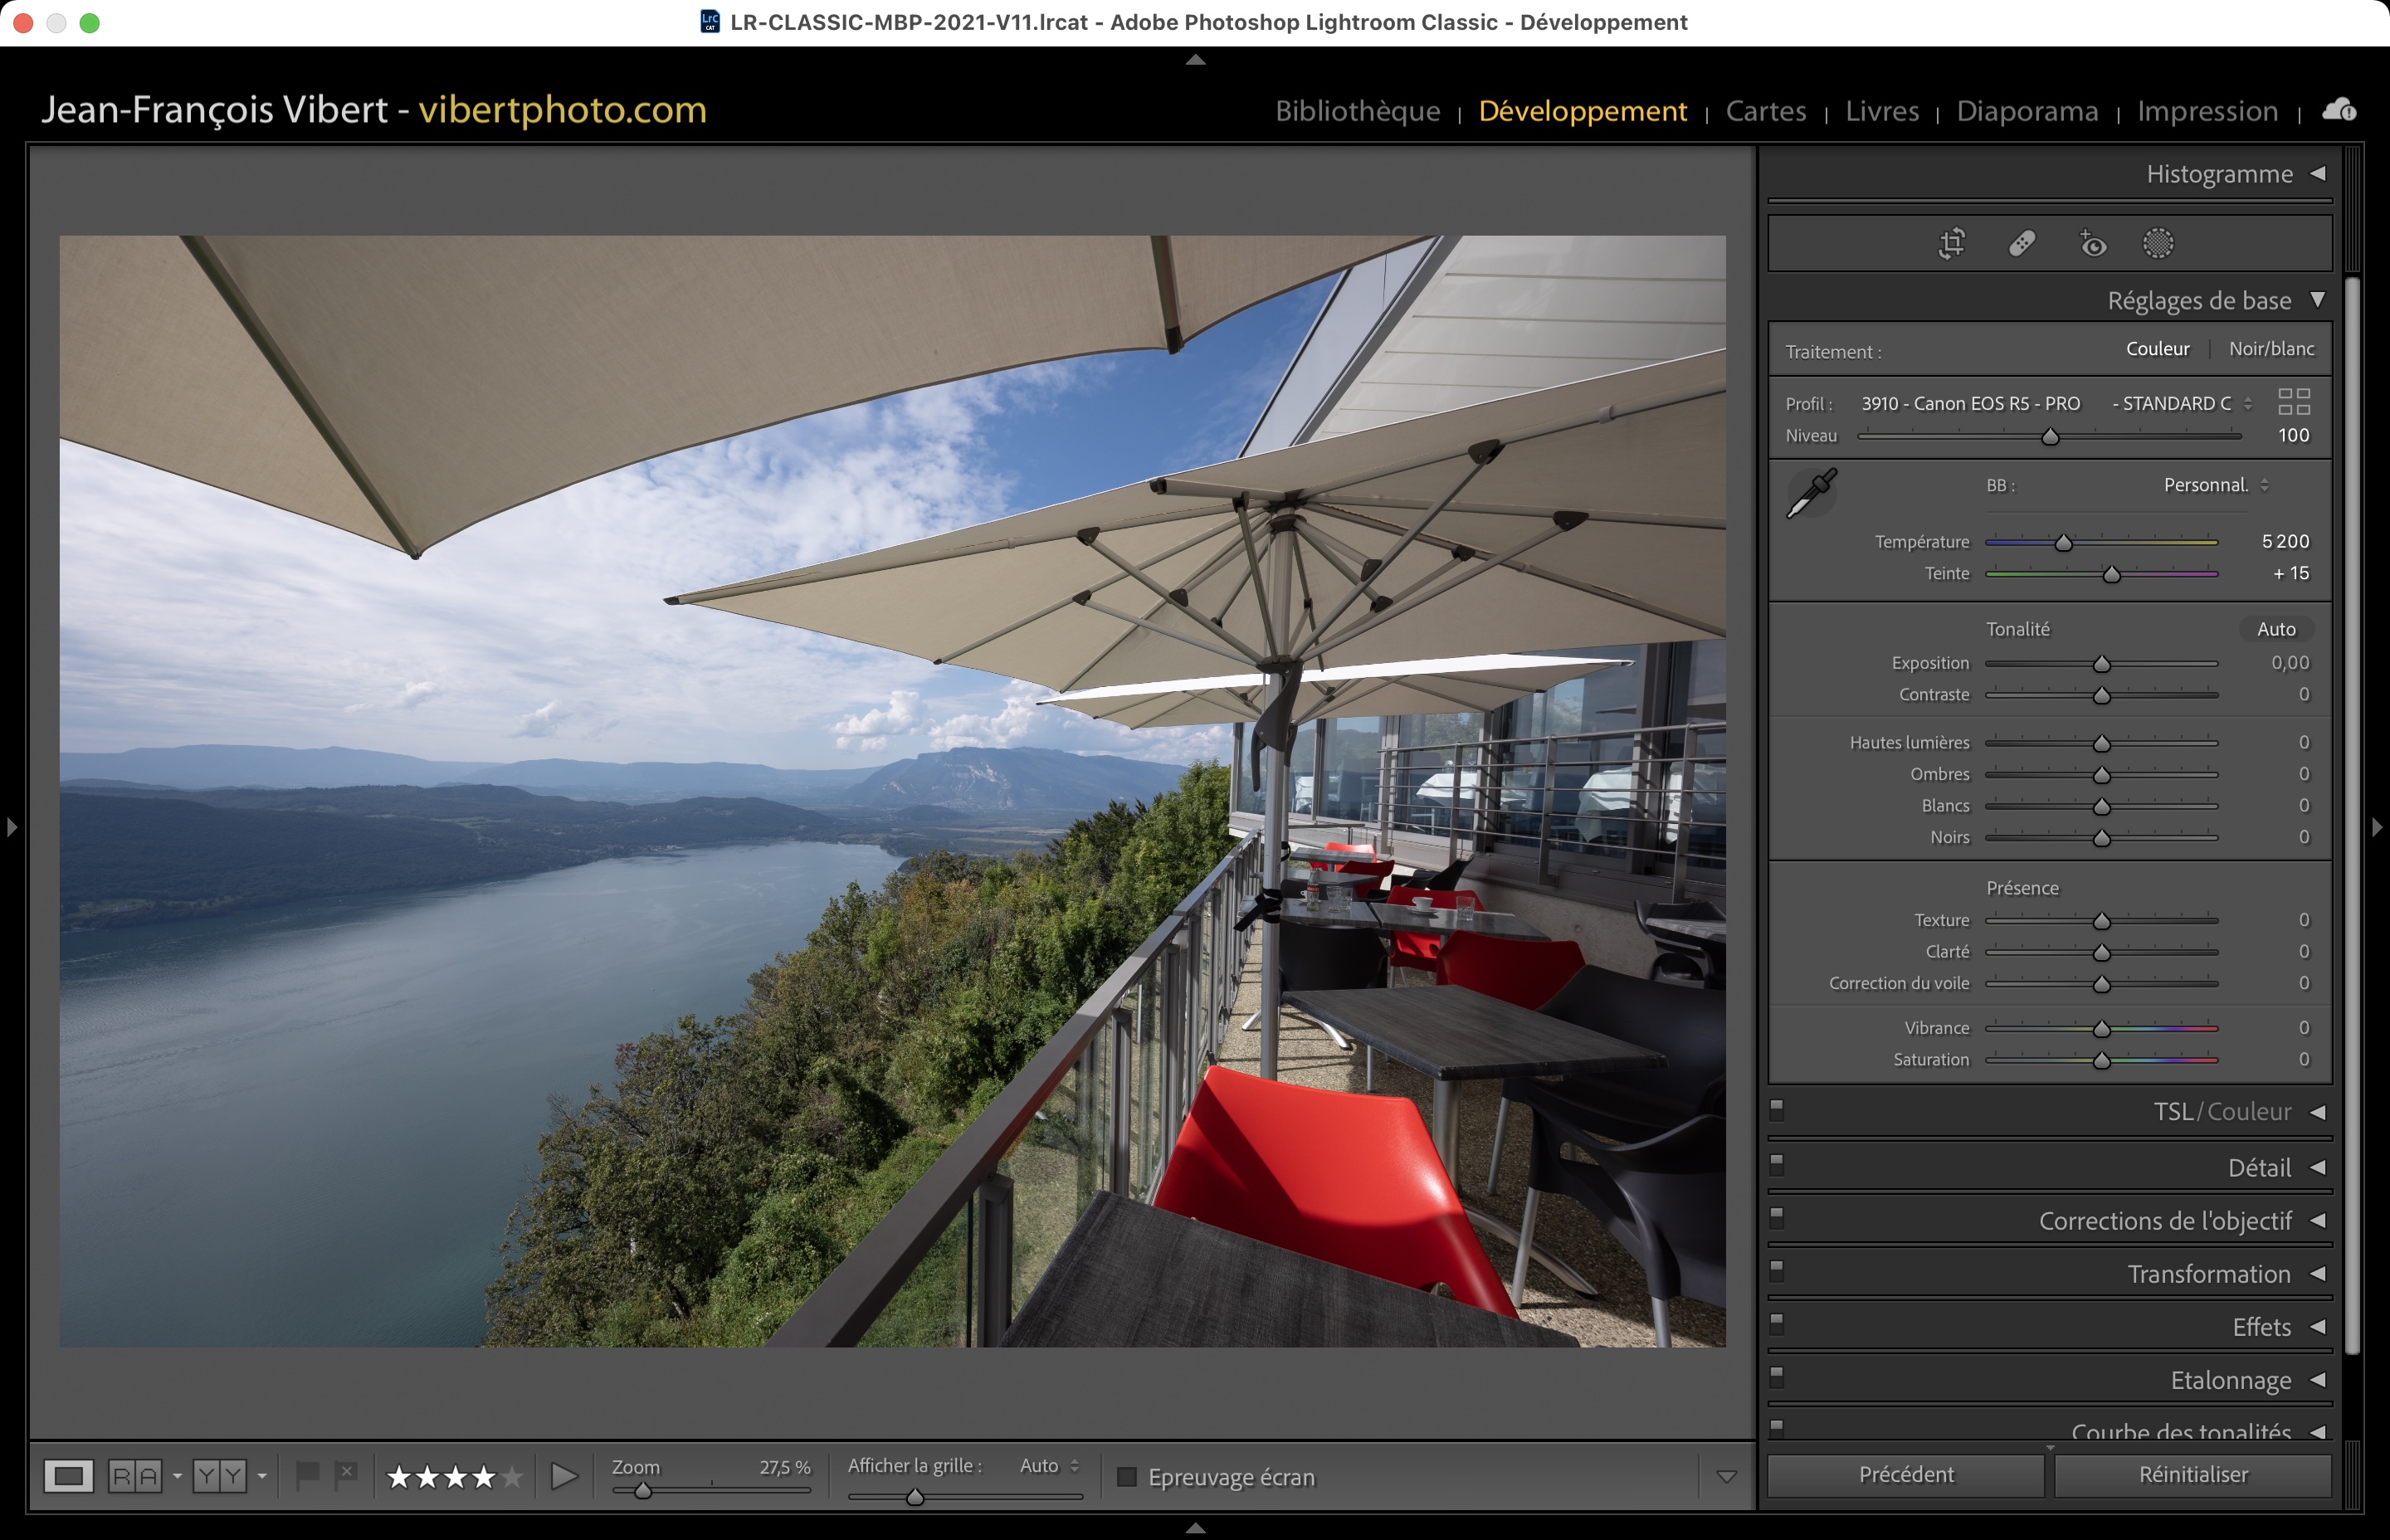Toggle the Détail panel on/off switch
The width and height of the screenshot is (2390, 1540).
point(1777,1164)
